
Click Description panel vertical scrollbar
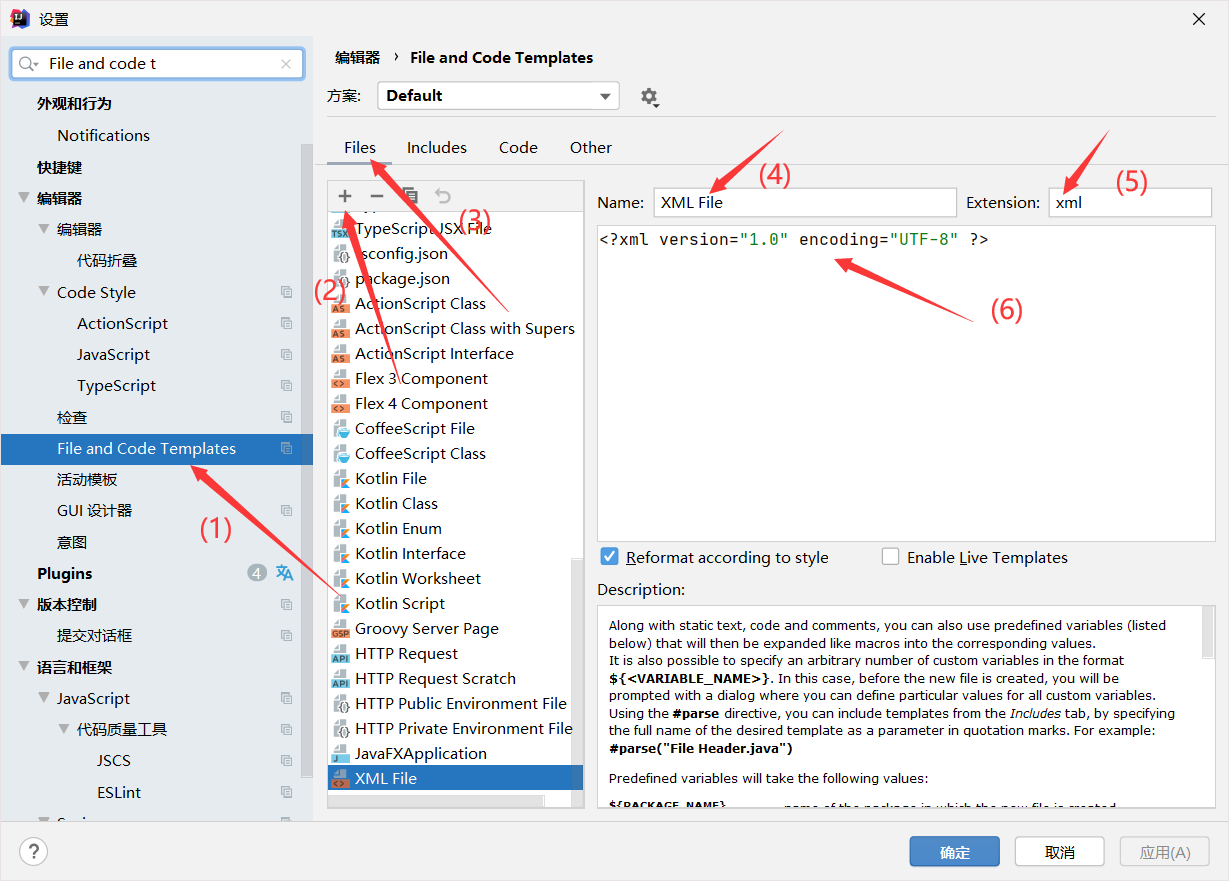pos(1208,630)
